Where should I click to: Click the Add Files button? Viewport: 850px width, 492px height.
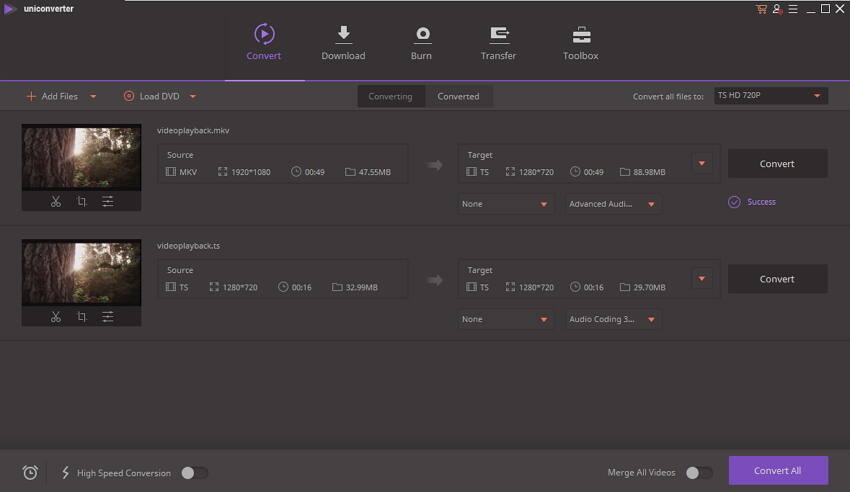click(x=52, y=96)
